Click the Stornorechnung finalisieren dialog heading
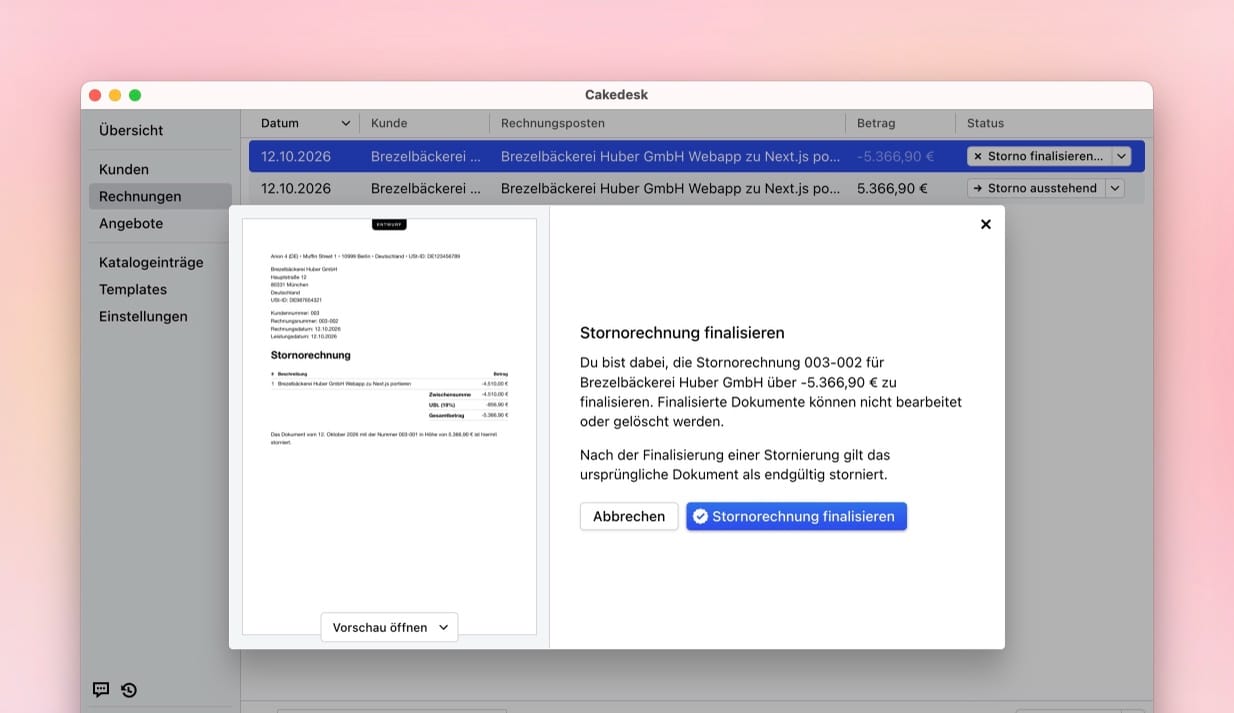The height and width of the screenshot is (713, 1234). (x=682, y=333)
